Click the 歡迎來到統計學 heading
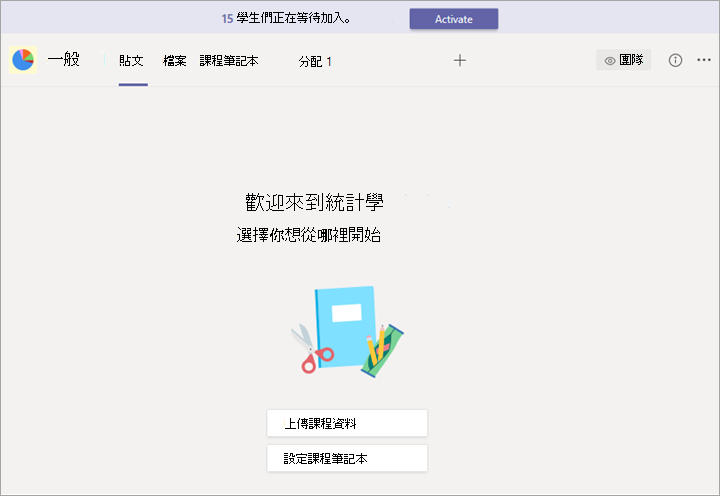The width and height of the screenshot is (720, 496). (x=314, y=202)
